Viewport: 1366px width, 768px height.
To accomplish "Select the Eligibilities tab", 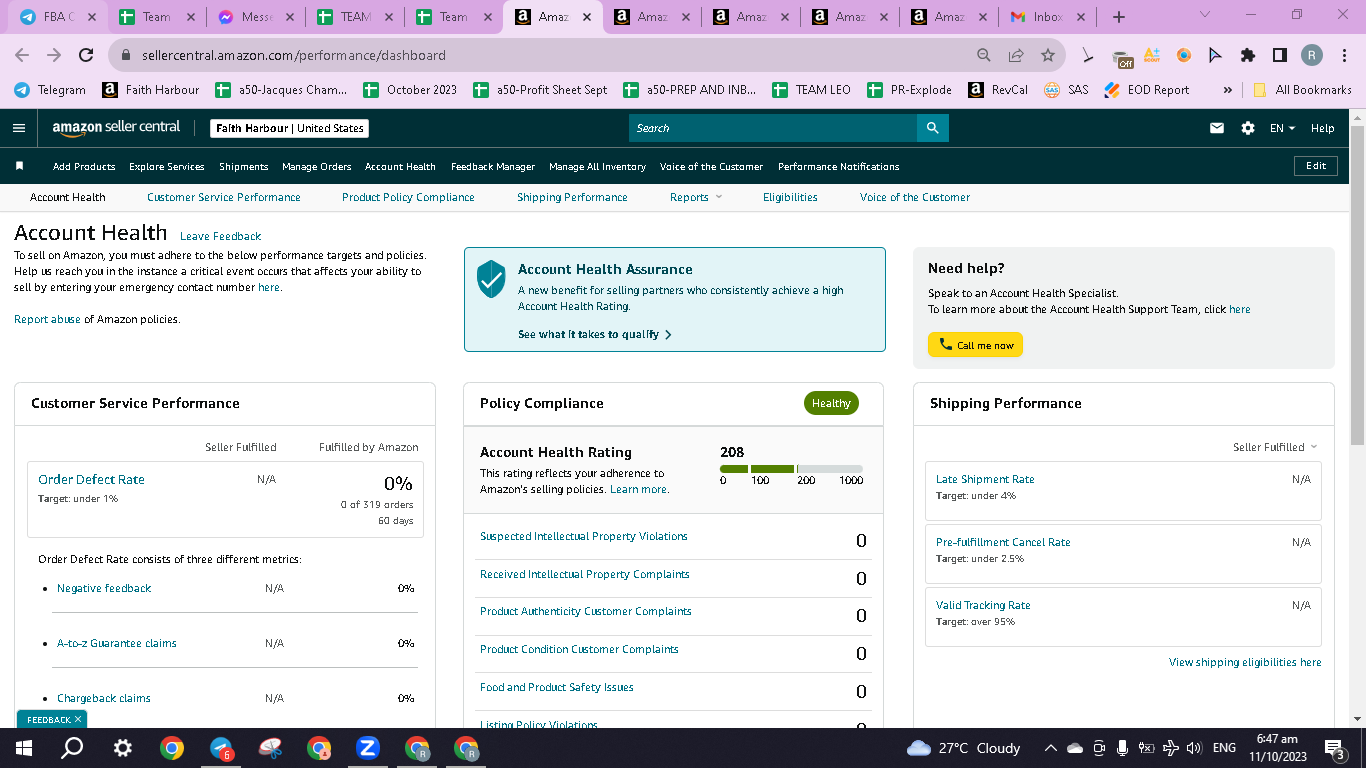I will [790, 197].
